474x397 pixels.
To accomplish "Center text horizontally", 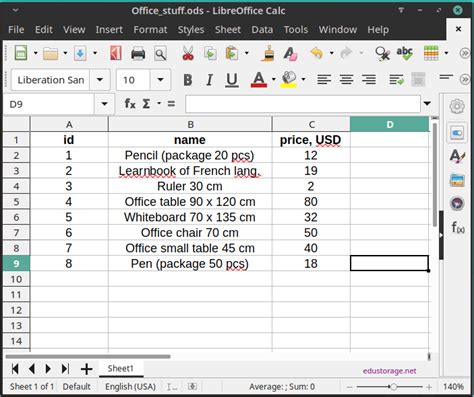I will pos(347,79).
